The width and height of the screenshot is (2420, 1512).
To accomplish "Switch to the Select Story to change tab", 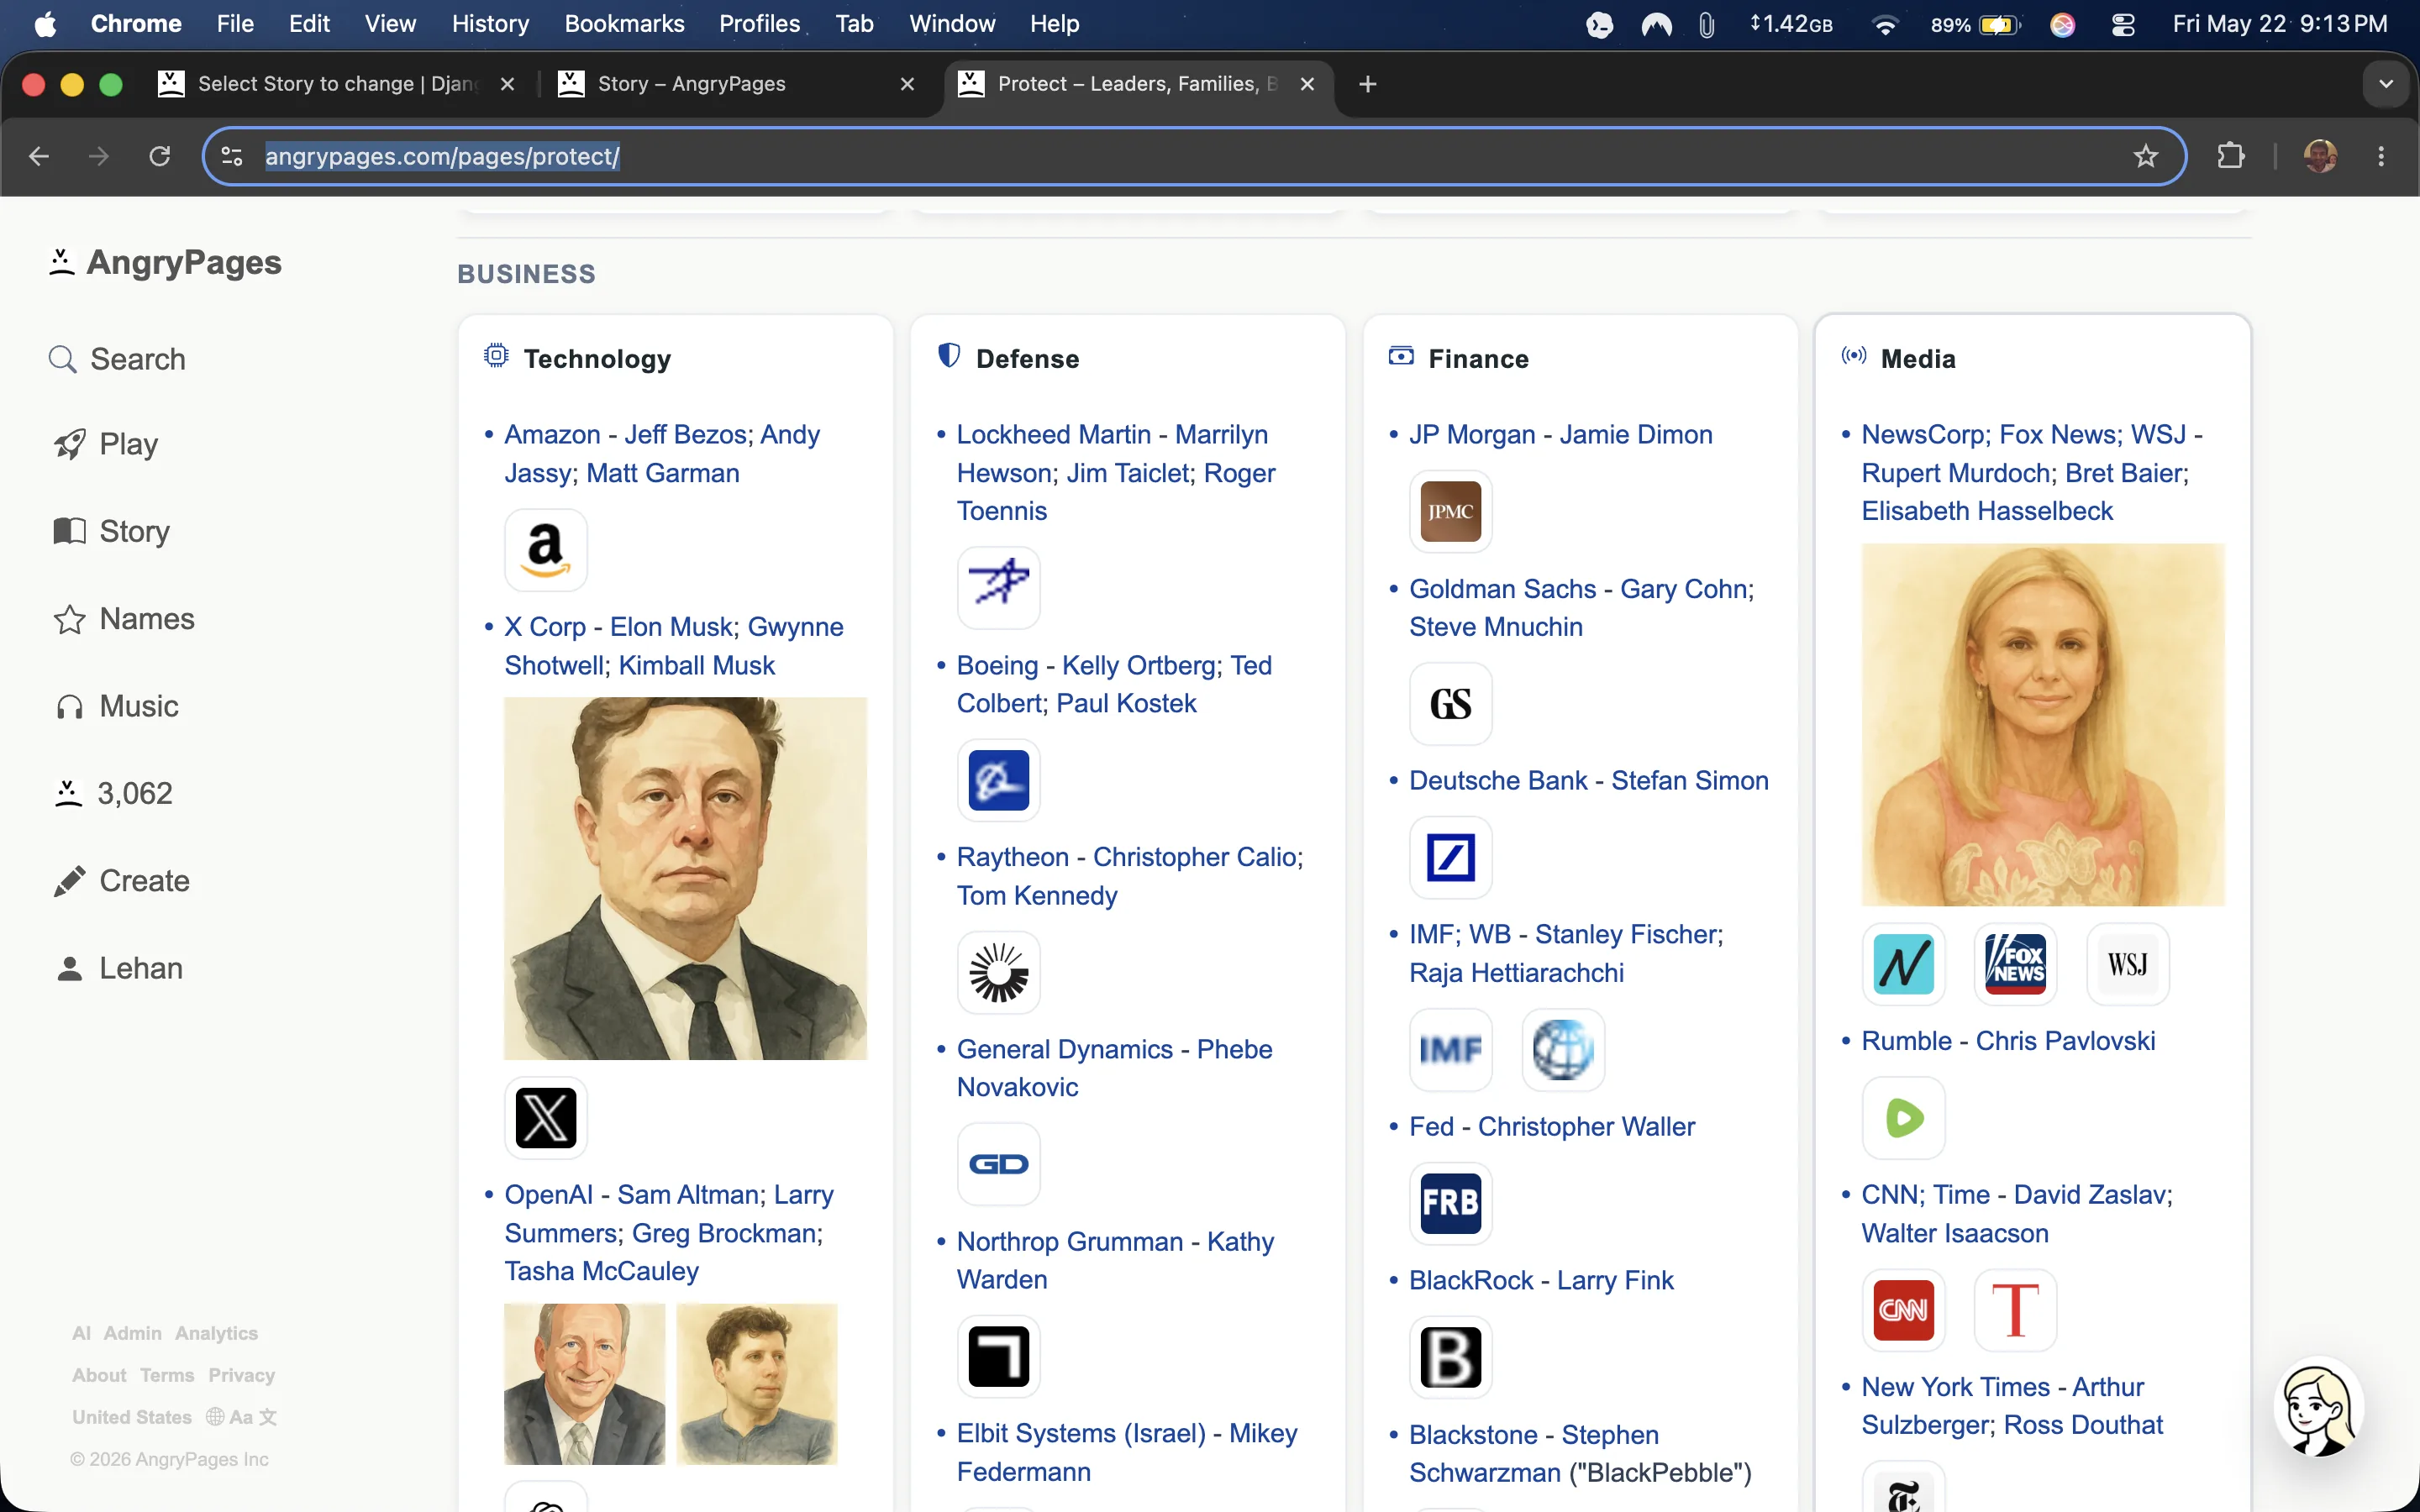I will [336, 84].
